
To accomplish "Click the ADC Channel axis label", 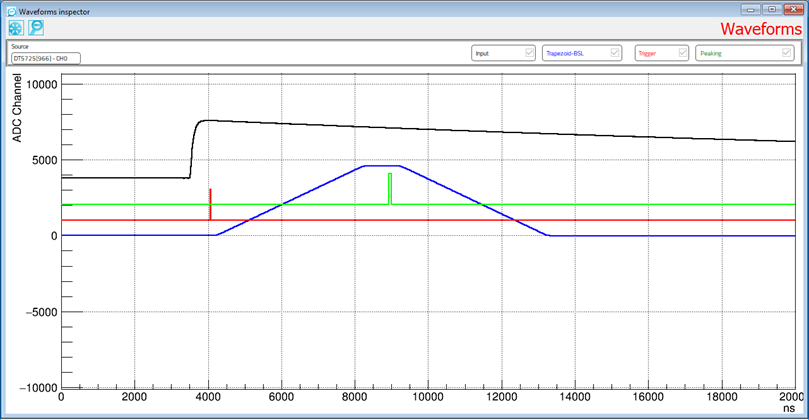I will [x=17, y=108].
